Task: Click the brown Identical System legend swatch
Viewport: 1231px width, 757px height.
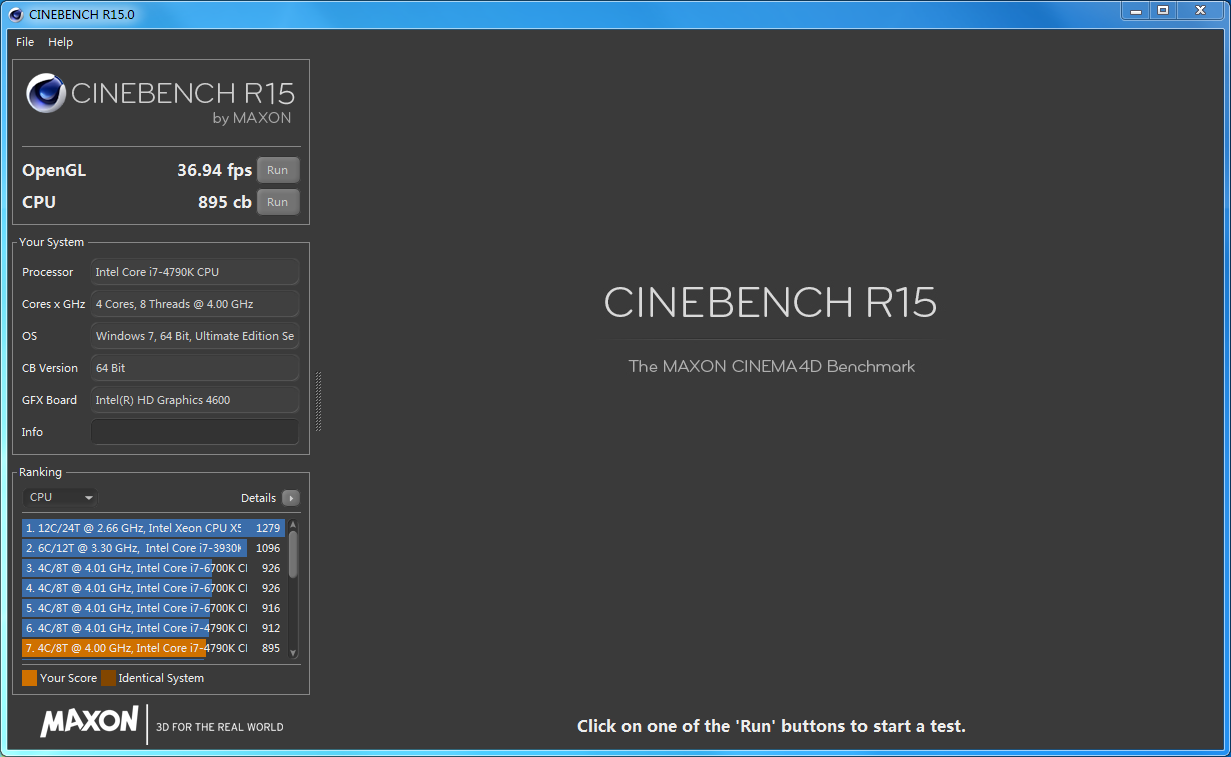Action: tap(108, 678)
